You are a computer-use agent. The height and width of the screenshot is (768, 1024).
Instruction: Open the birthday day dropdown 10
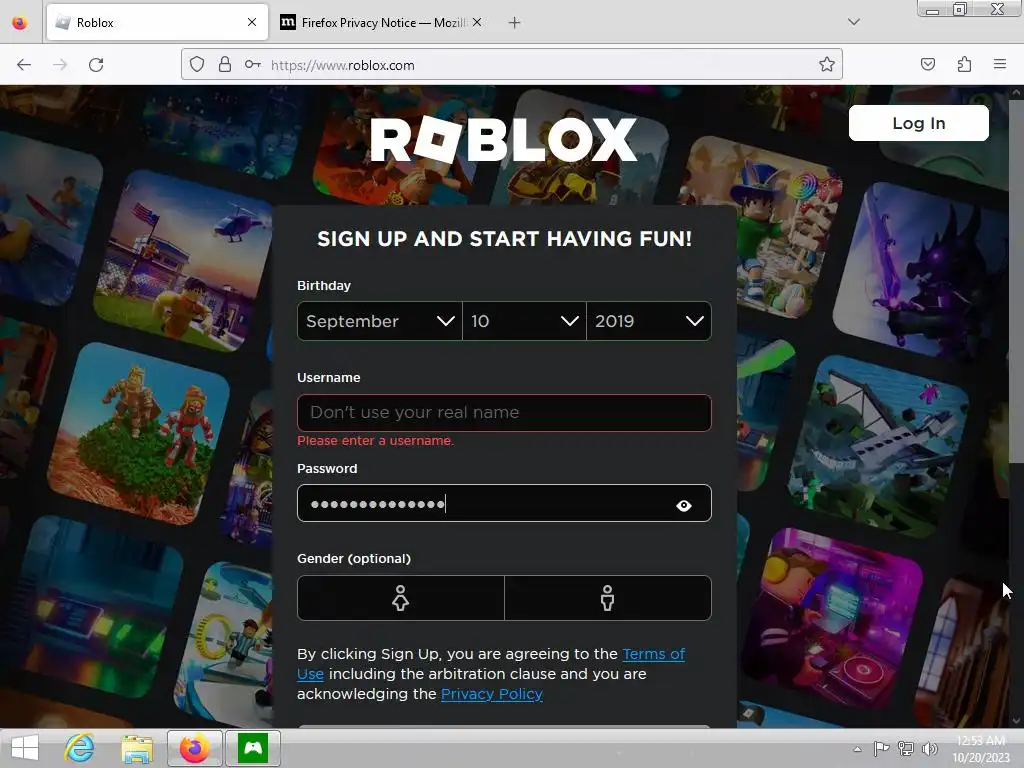(x=524, y=321)
